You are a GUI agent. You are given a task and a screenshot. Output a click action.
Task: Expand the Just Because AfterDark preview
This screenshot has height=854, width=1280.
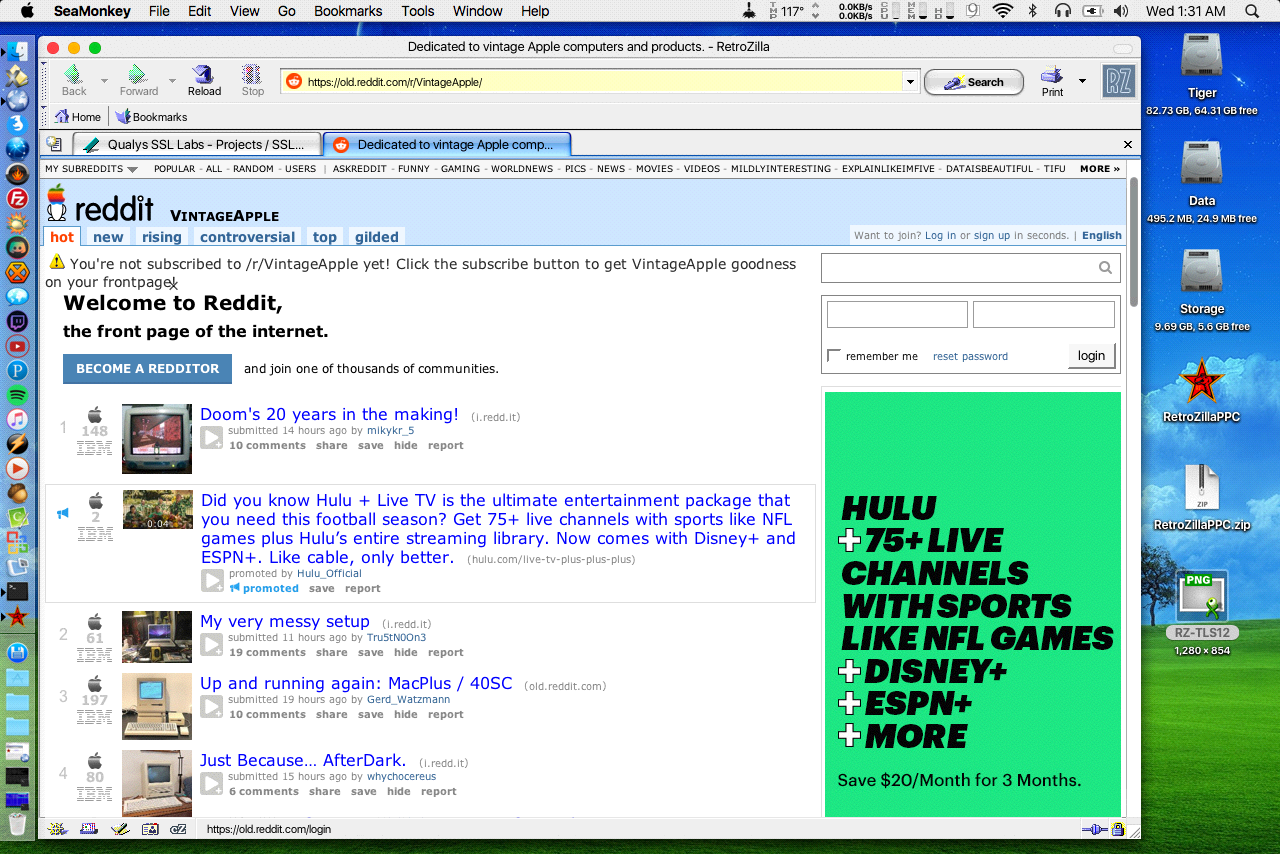[212, 783]
